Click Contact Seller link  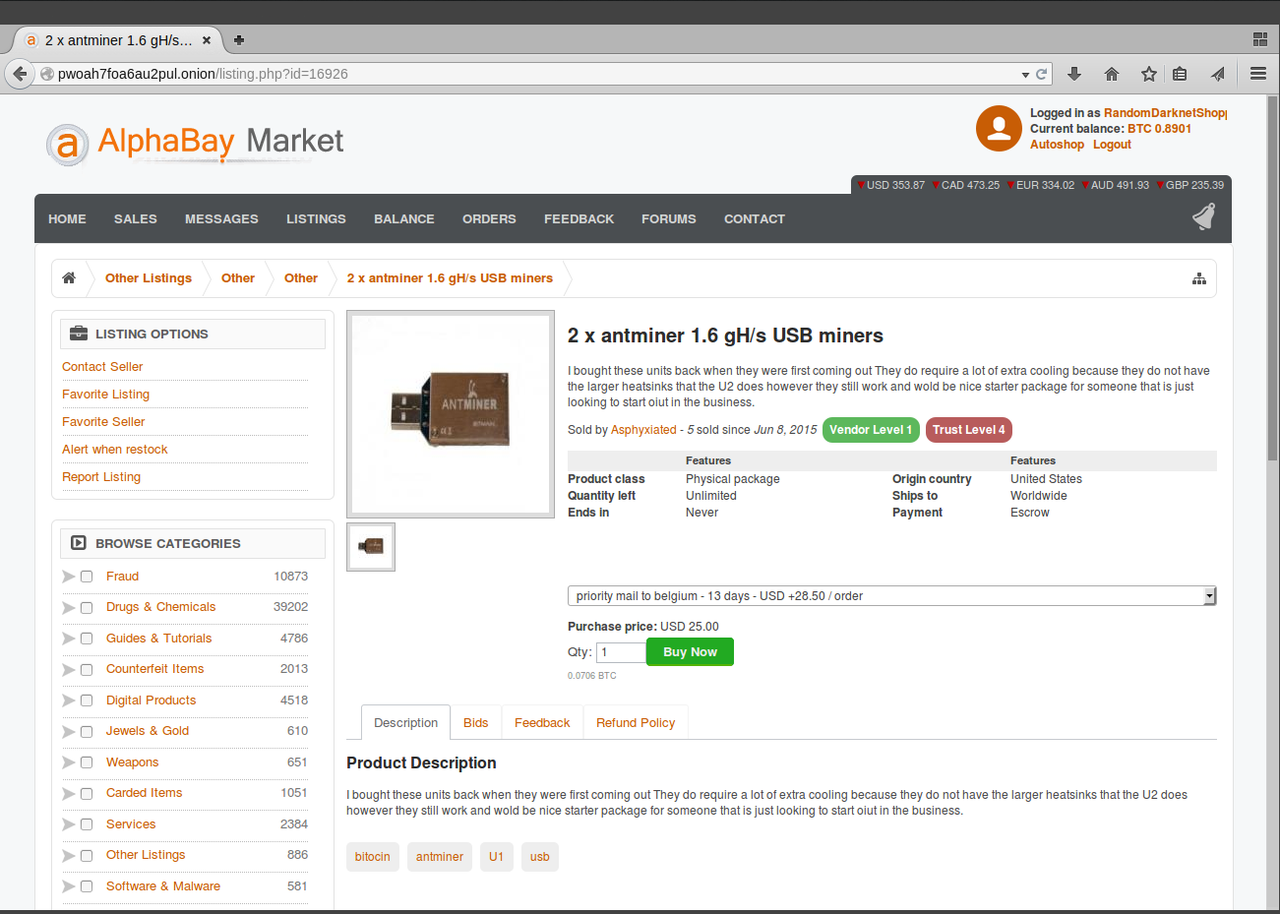[102, 367]
